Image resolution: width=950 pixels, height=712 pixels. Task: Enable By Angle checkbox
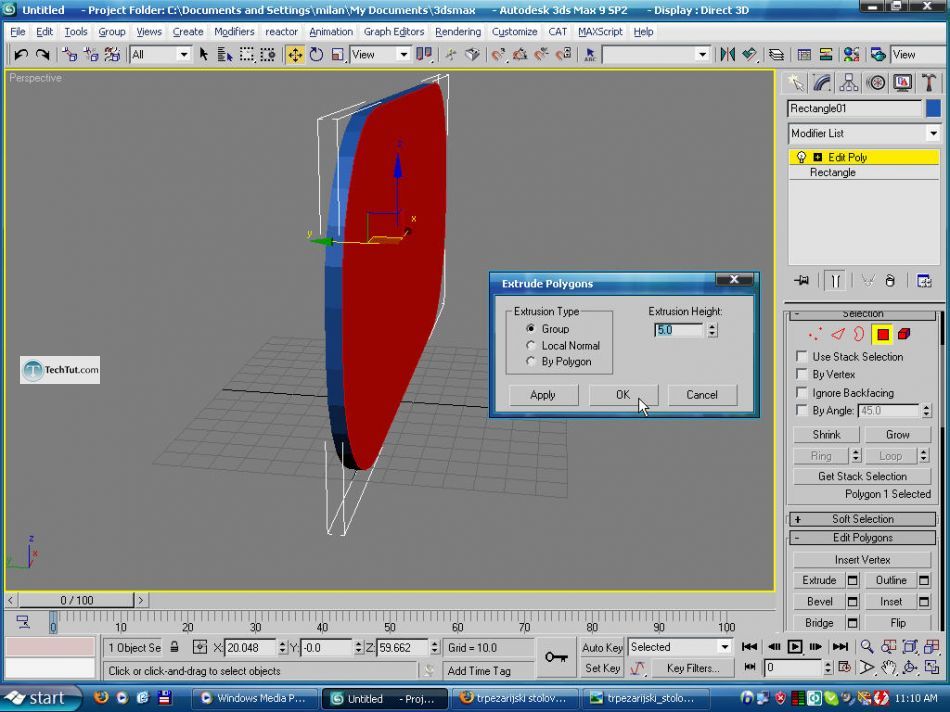click(x=802, y=410)
